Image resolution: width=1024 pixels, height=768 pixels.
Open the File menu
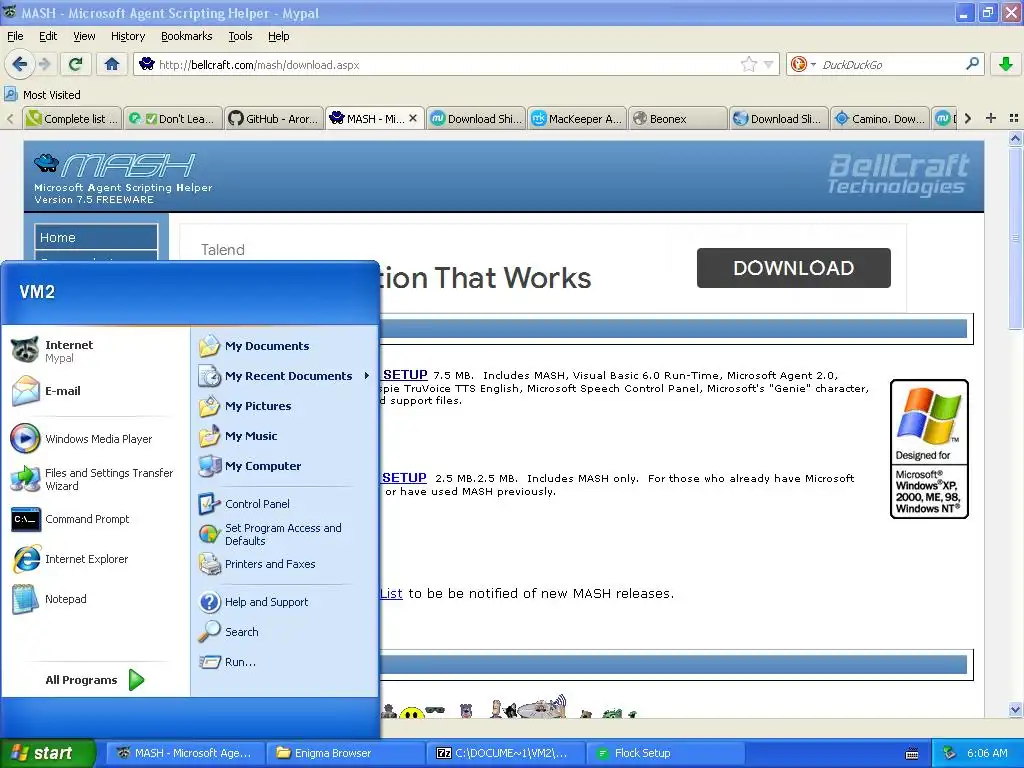(x=15, y=36)
